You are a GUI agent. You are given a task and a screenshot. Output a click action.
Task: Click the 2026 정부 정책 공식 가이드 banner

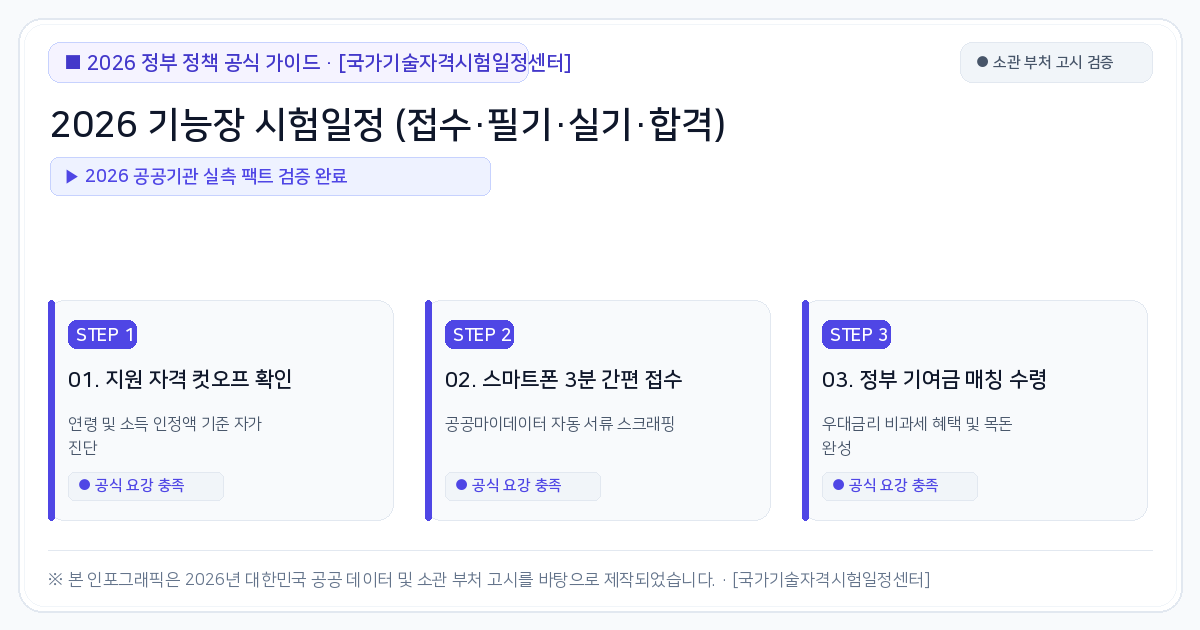288,62
